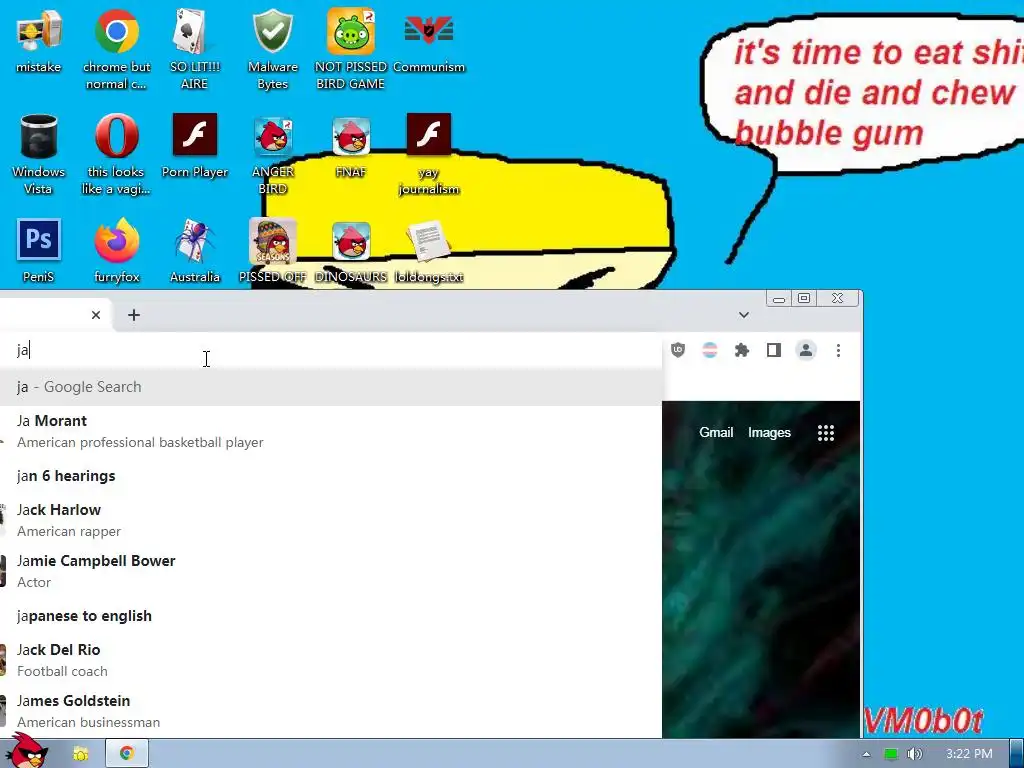Open 'chrome but normal c...' desktop icon
Image resolution: width=1024 pixels, height=768 pixels.
click(x=116, y=49)
